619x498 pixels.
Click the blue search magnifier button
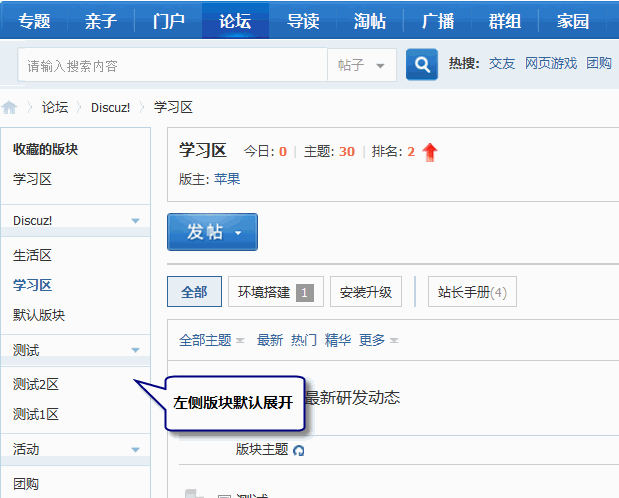coord(422,65)
